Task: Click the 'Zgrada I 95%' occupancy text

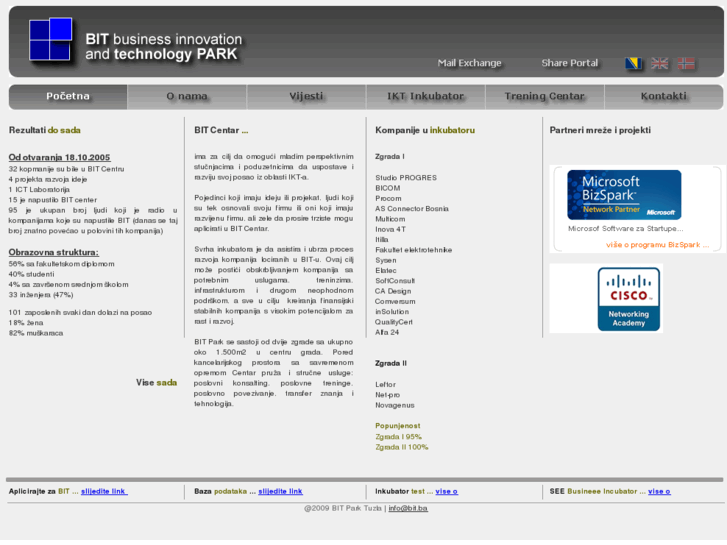Action: point(398,437)
